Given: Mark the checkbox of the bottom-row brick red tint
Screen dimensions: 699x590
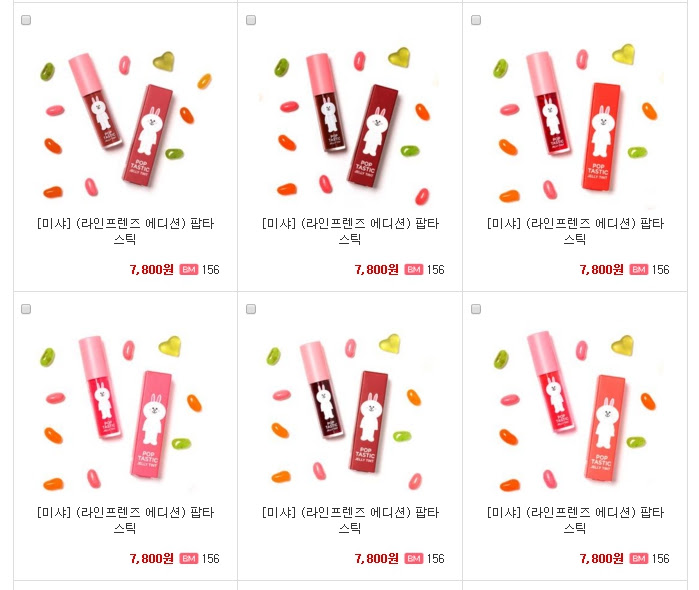Looking at the screenshot, I should coord(251,309).
